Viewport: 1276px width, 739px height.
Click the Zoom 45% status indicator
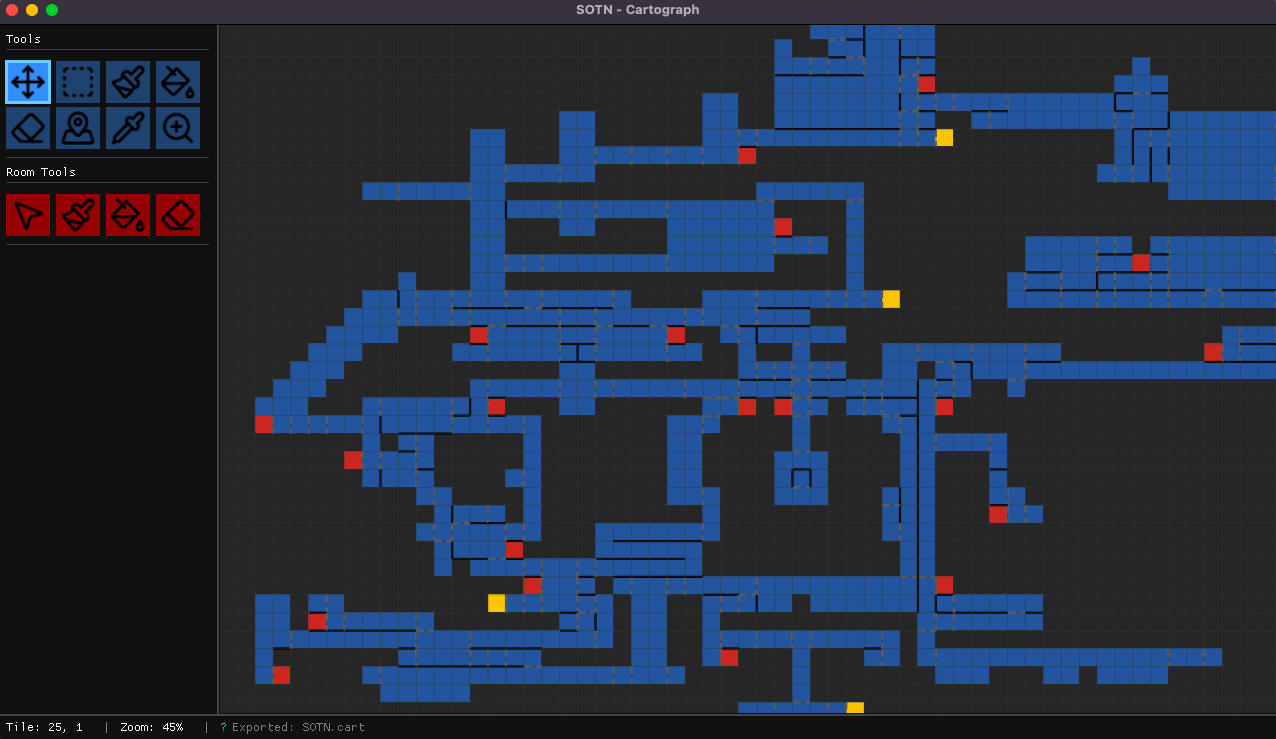click(x=152, y=727)
